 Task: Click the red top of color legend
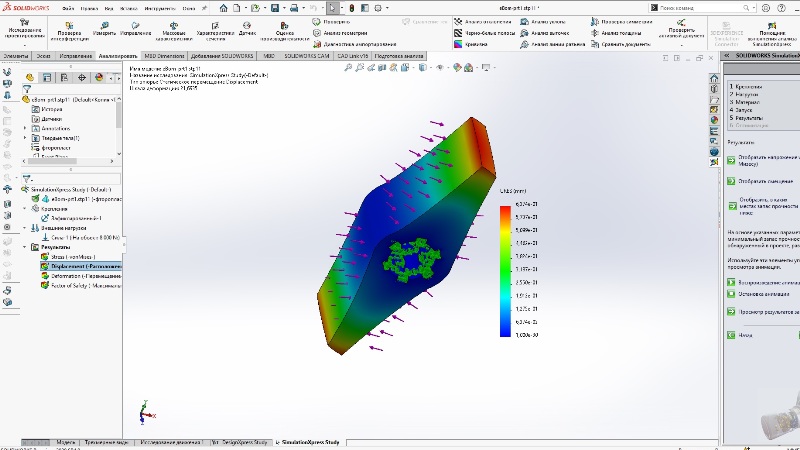pos(505,211)
